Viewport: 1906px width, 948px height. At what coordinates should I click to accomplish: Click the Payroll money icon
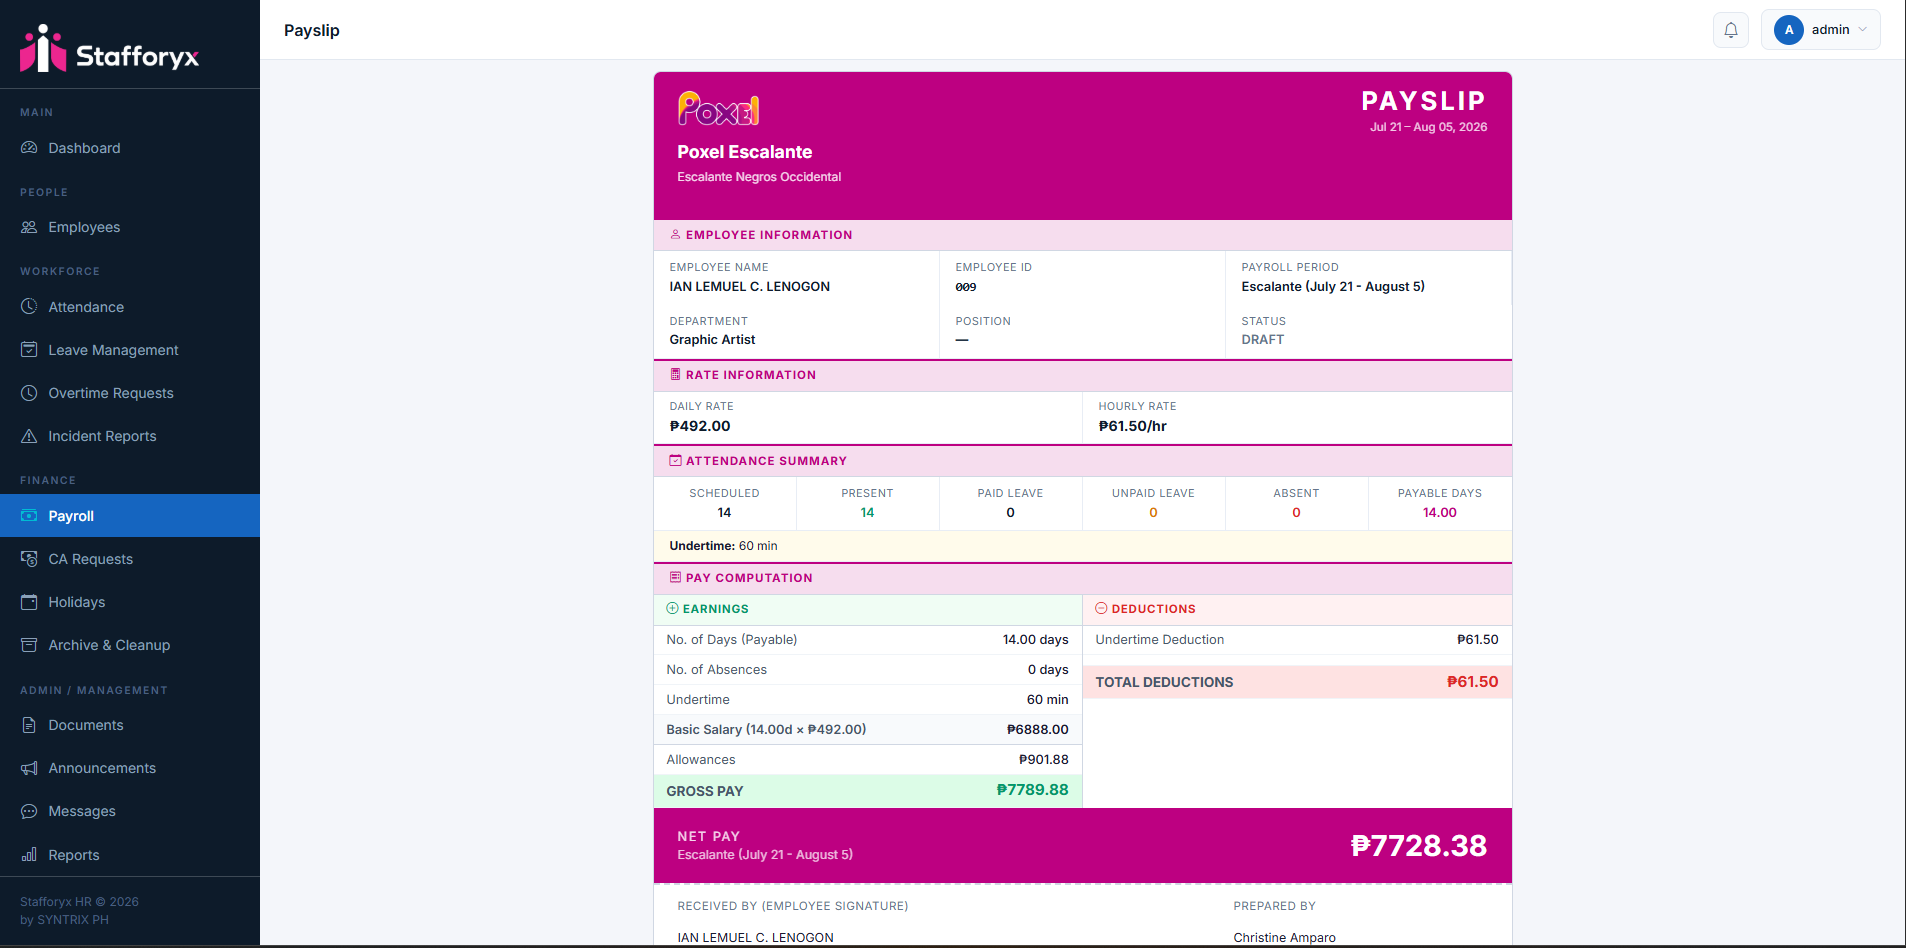pos(29,516)
